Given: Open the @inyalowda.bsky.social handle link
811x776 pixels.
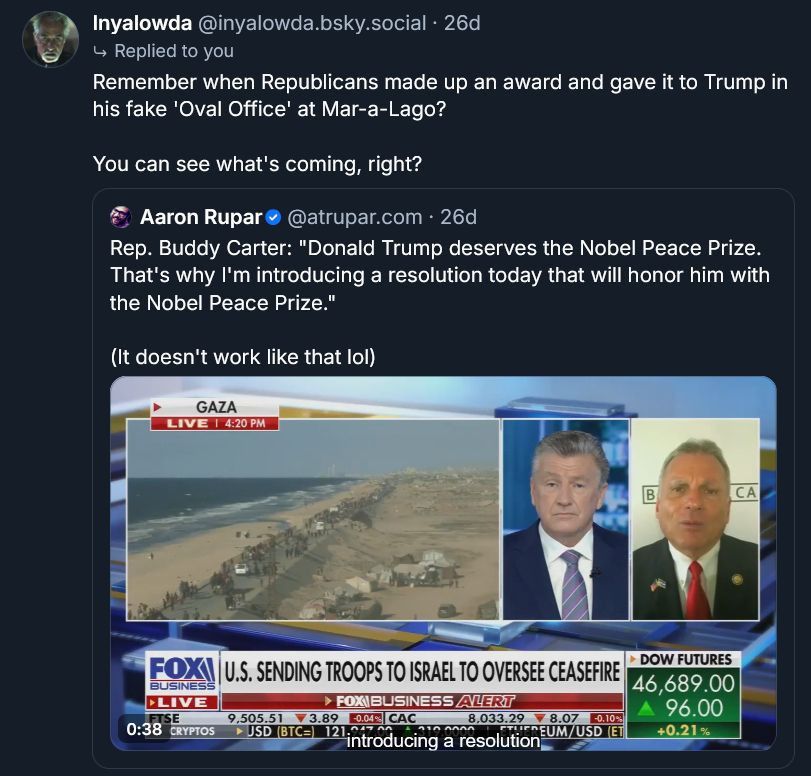Looking at the screenshot, I should [314, 22].
